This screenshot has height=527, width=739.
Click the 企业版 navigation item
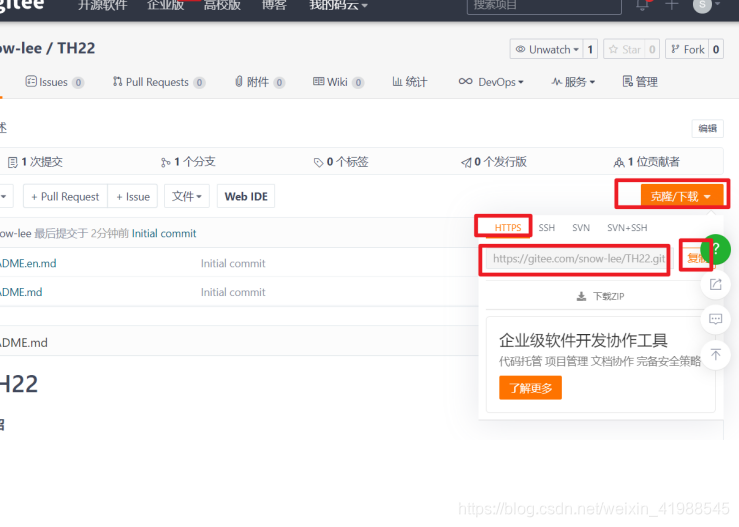pos(165,6)
